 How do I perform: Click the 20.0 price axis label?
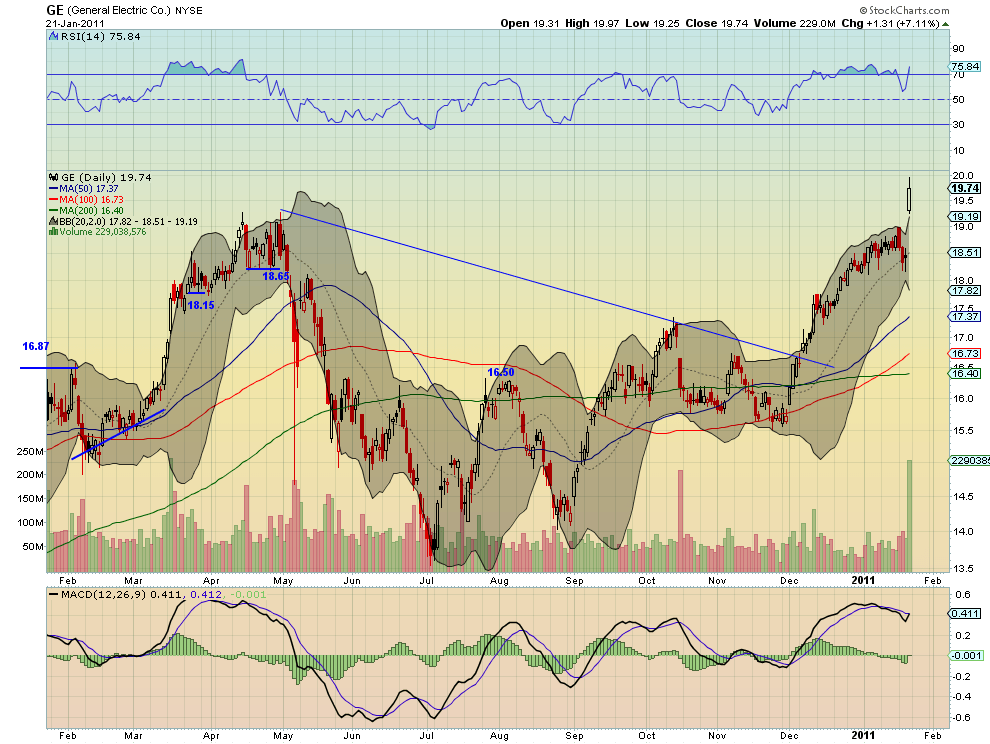point(963,176)
